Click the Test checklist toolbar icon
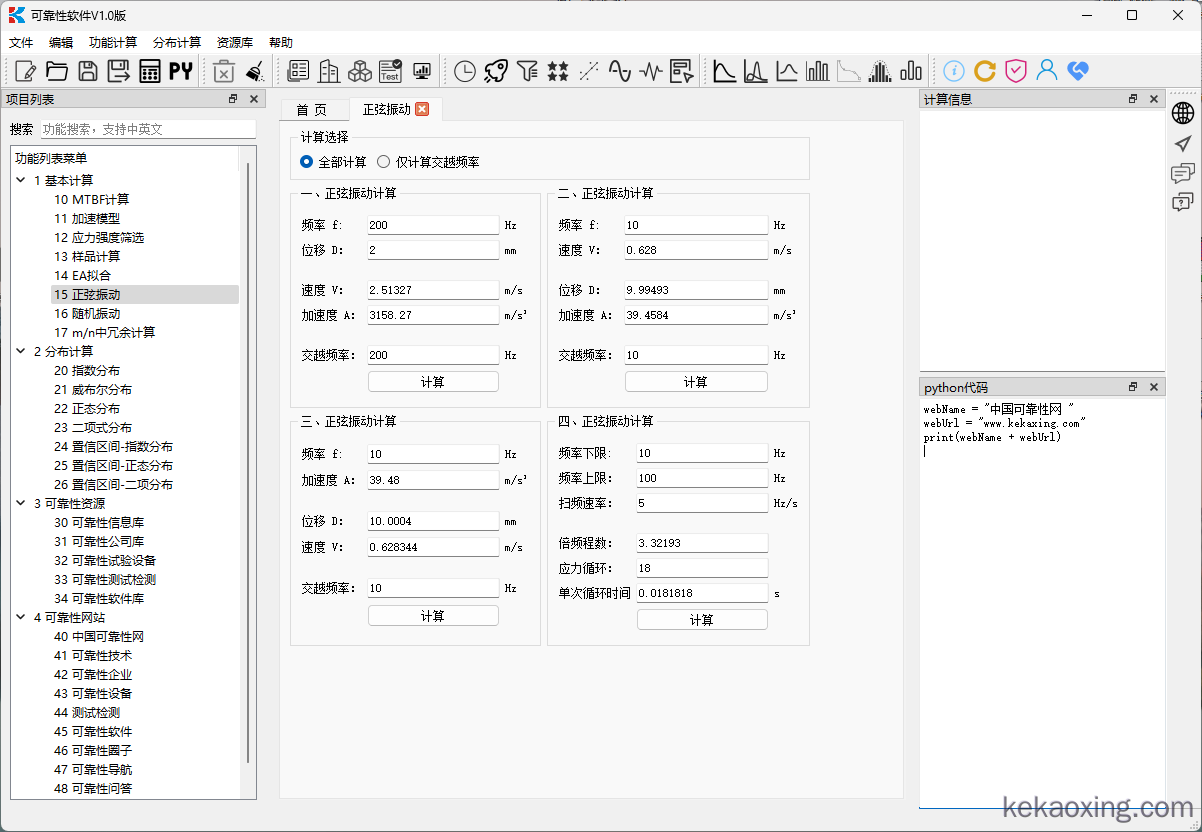This screenshot has height=832, width=1202. pos(390,71)
